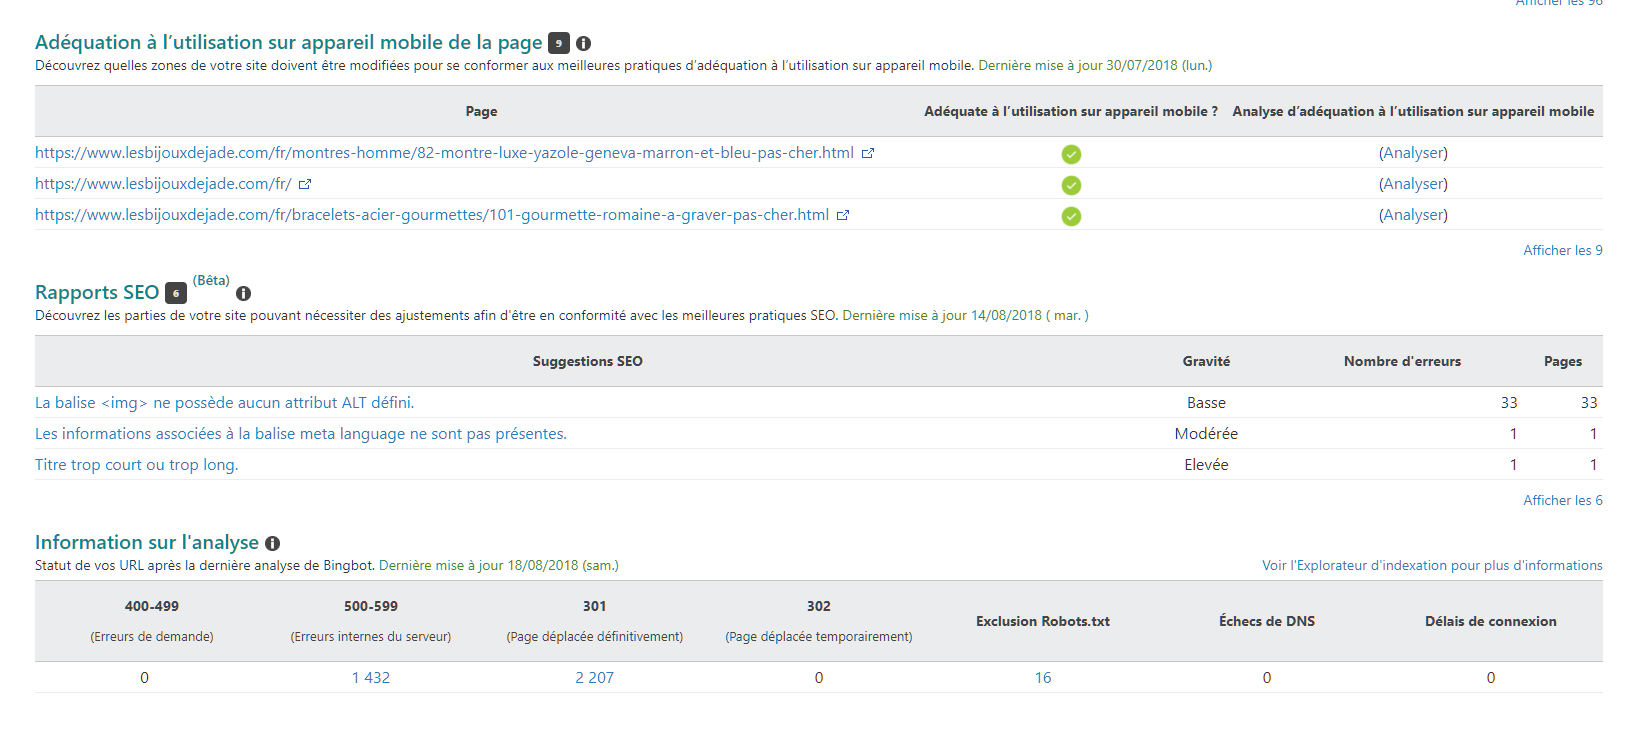Click 'Pages' column header
1626x746 pixels.
coord(1563,361)
